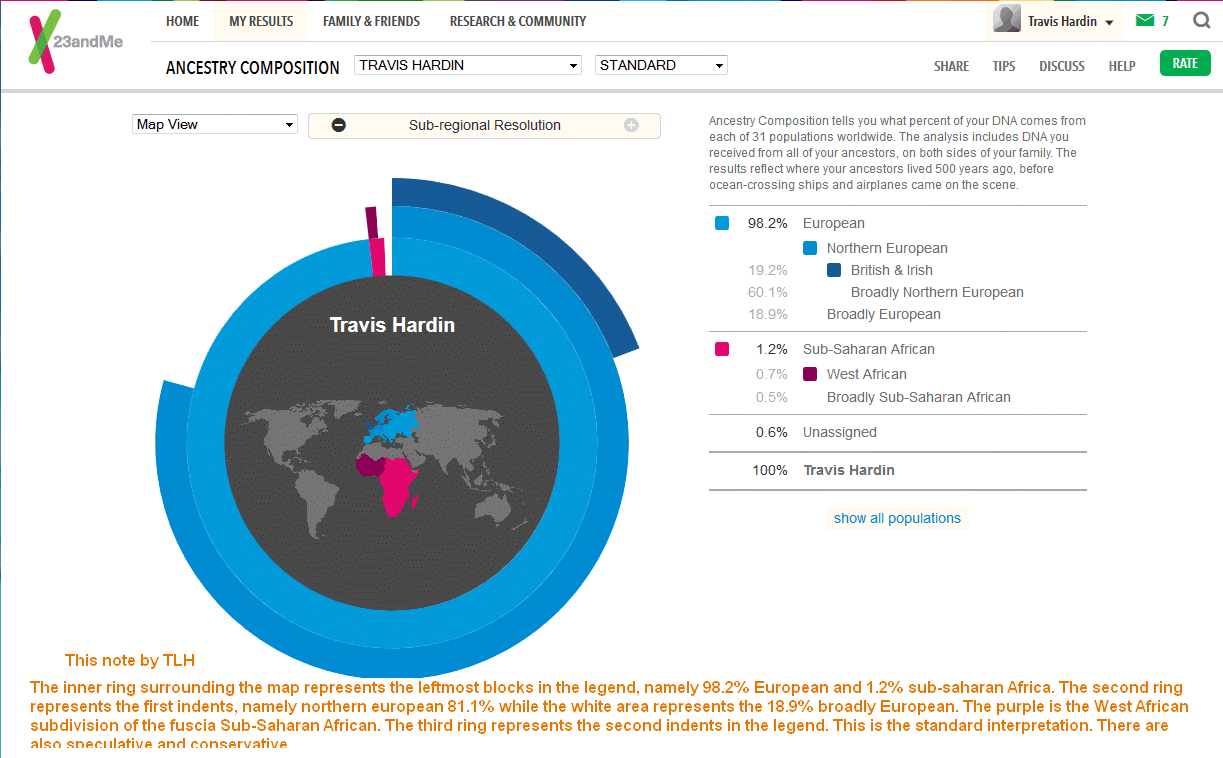Click the British & Irish dark blue swatch
1223x758 pixels.
[834, 270]
